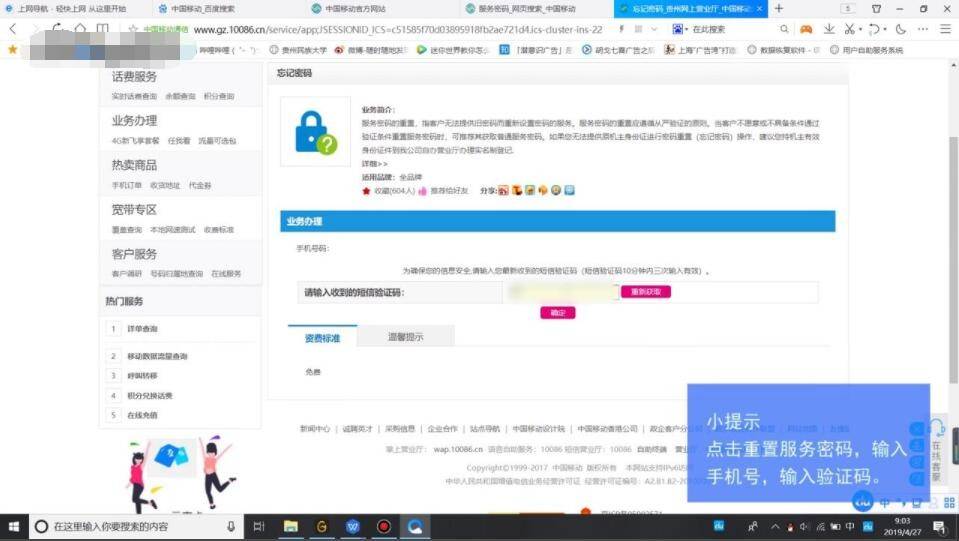This screenshot has width=959, height=541.
Task: Select the 温馨提示 tab
Action: click(x=405, y=337)
